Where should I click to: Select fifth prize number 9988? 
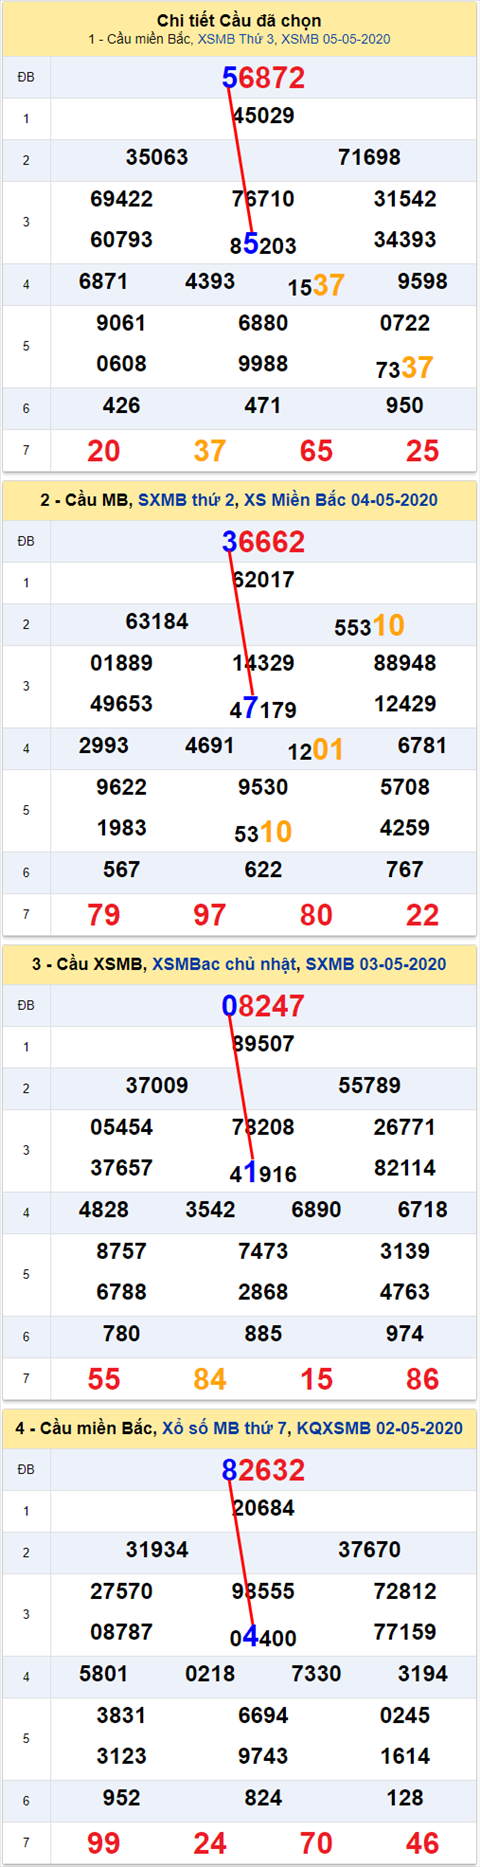263,364
